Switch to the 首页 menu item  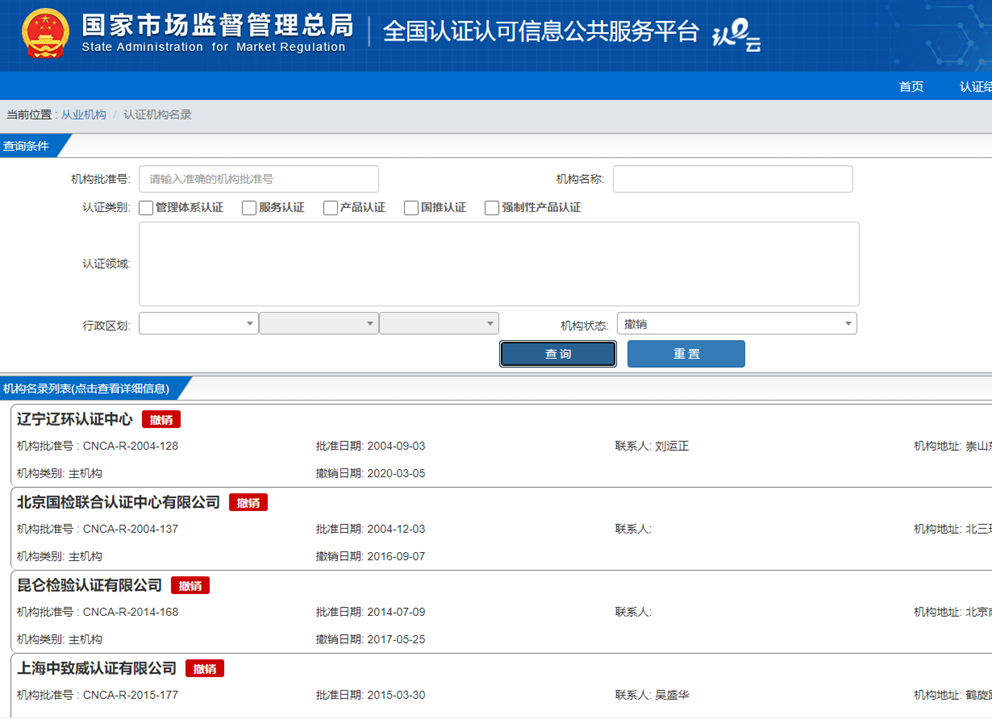tap(911, 87)
